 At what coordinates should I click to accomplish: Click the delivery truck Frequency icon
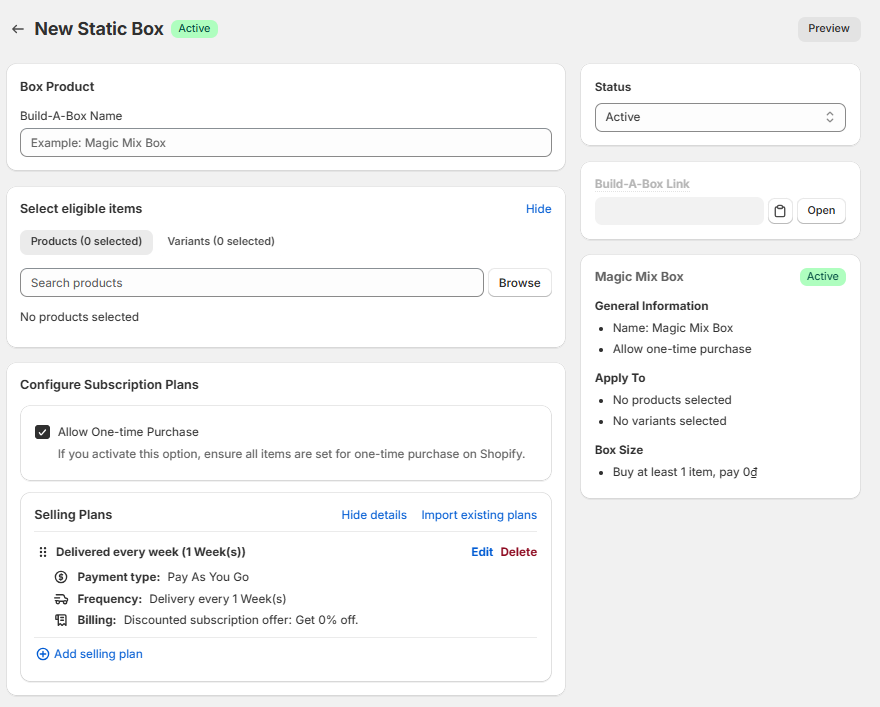(61, 599)
